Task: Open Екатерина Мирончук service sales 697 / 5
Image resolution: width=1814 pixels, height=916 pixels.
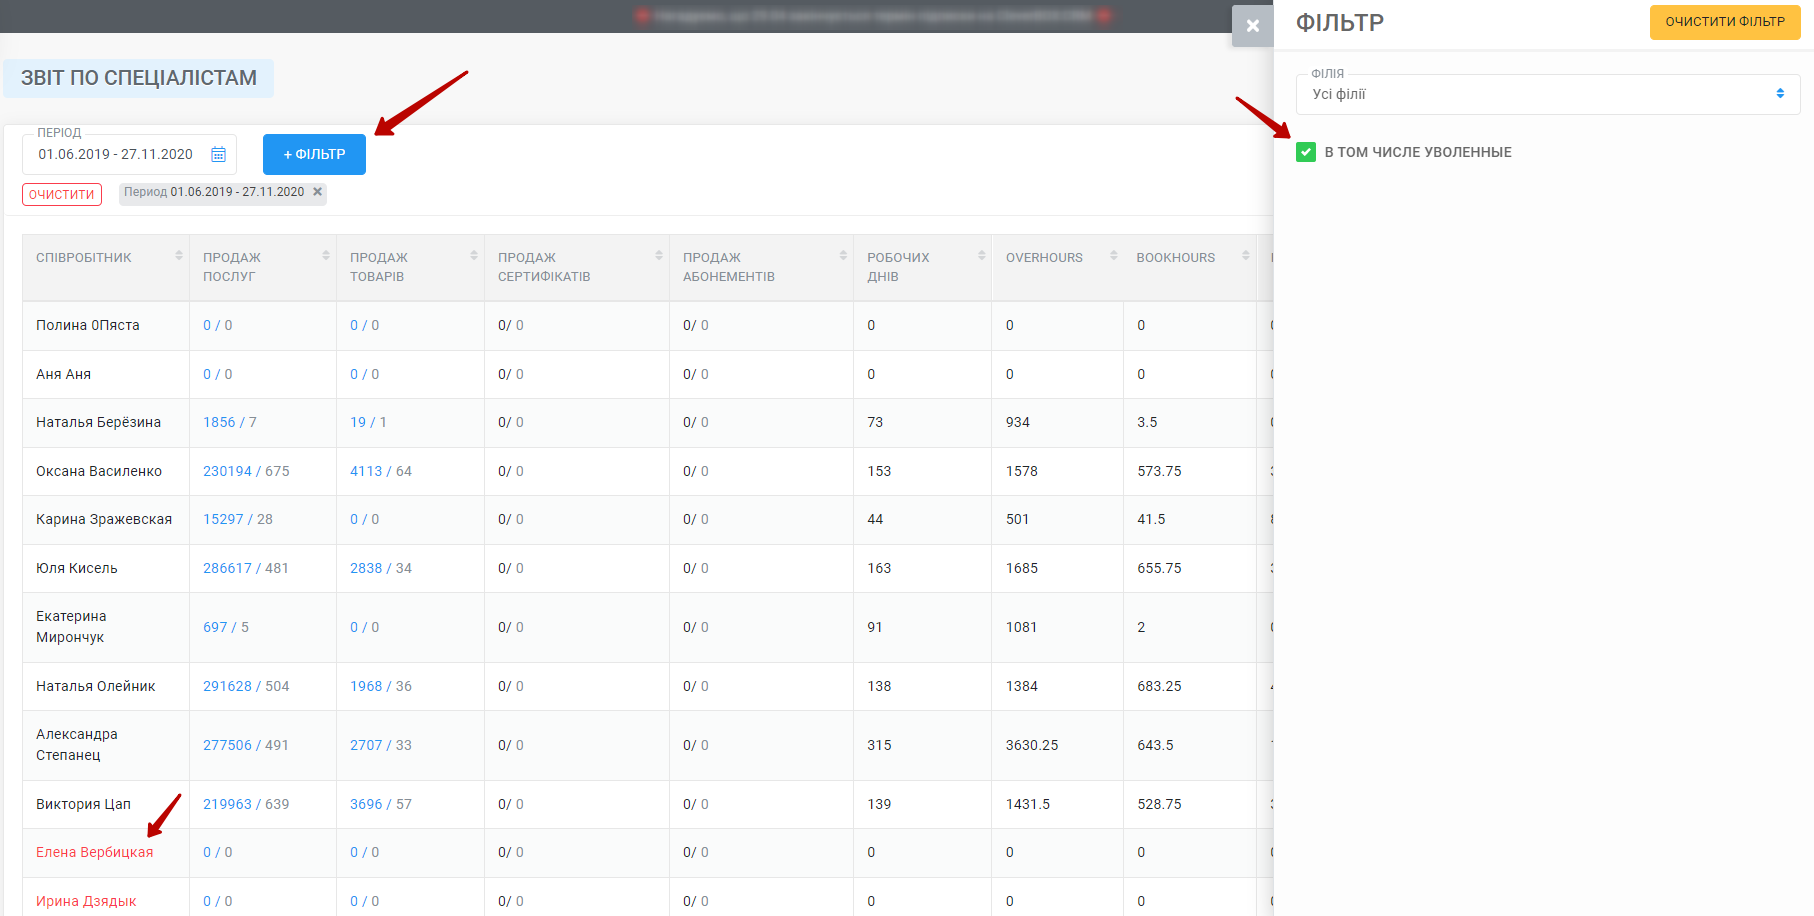Action: 226,627
